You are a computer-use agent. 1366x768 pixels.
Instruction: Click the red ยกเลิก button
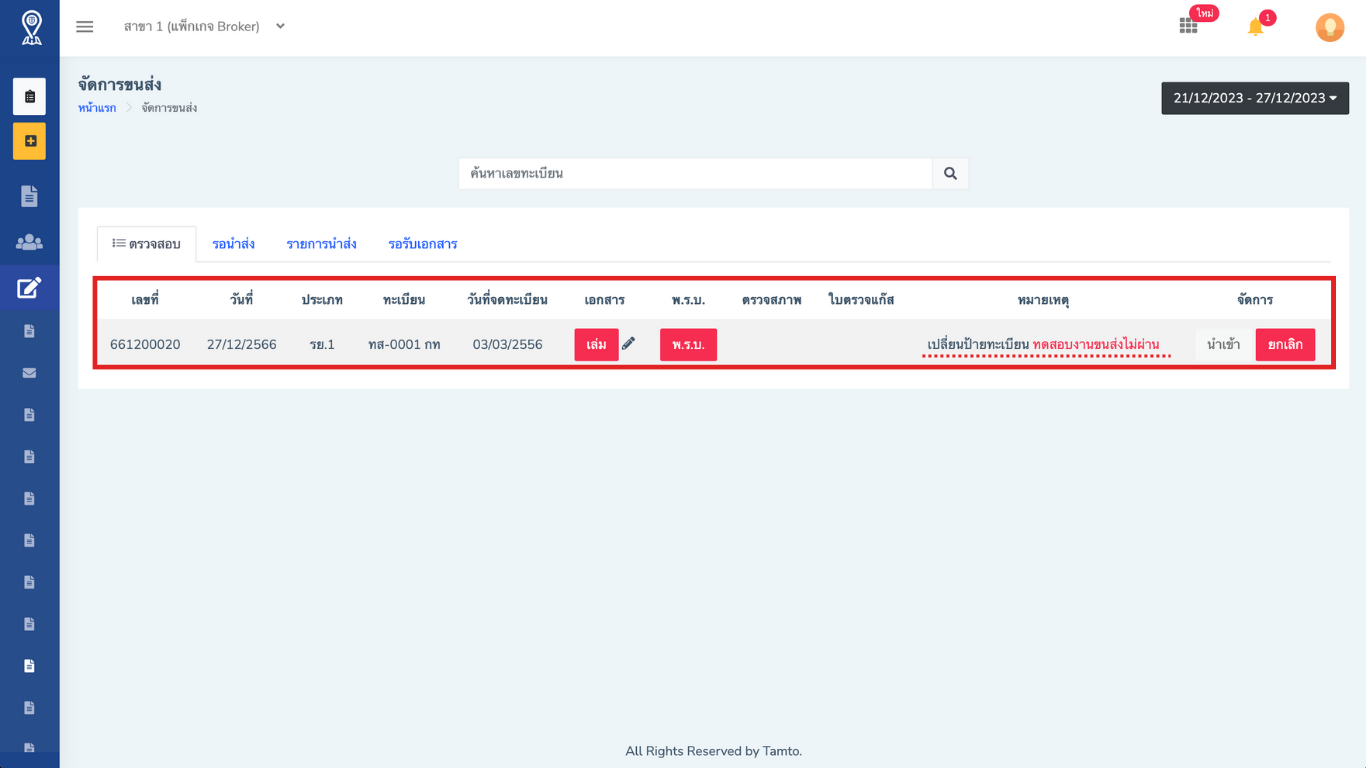(1285, 345)
